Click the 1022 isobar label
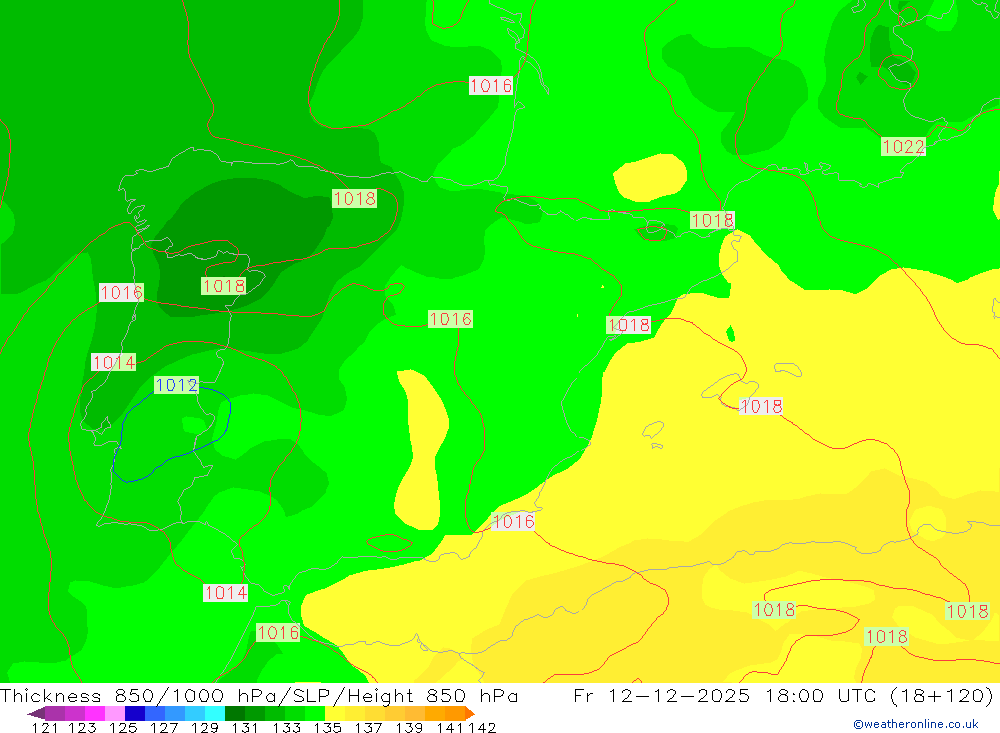The height and width of the screenshot is (733, 1000). [902, 147]
